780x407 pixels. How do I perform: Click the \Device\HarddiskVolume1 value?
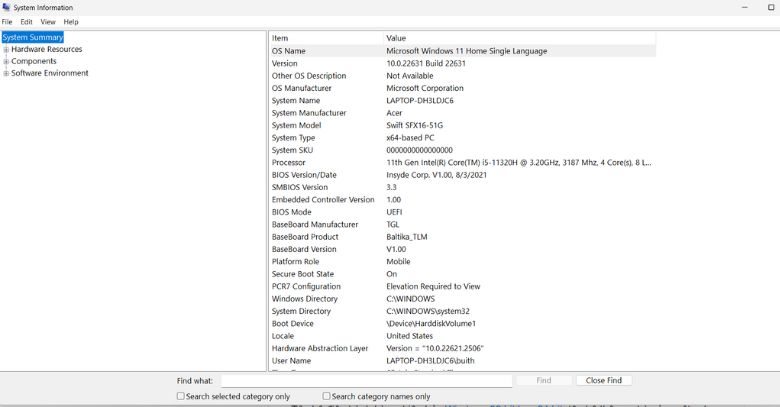click(431, 323)
